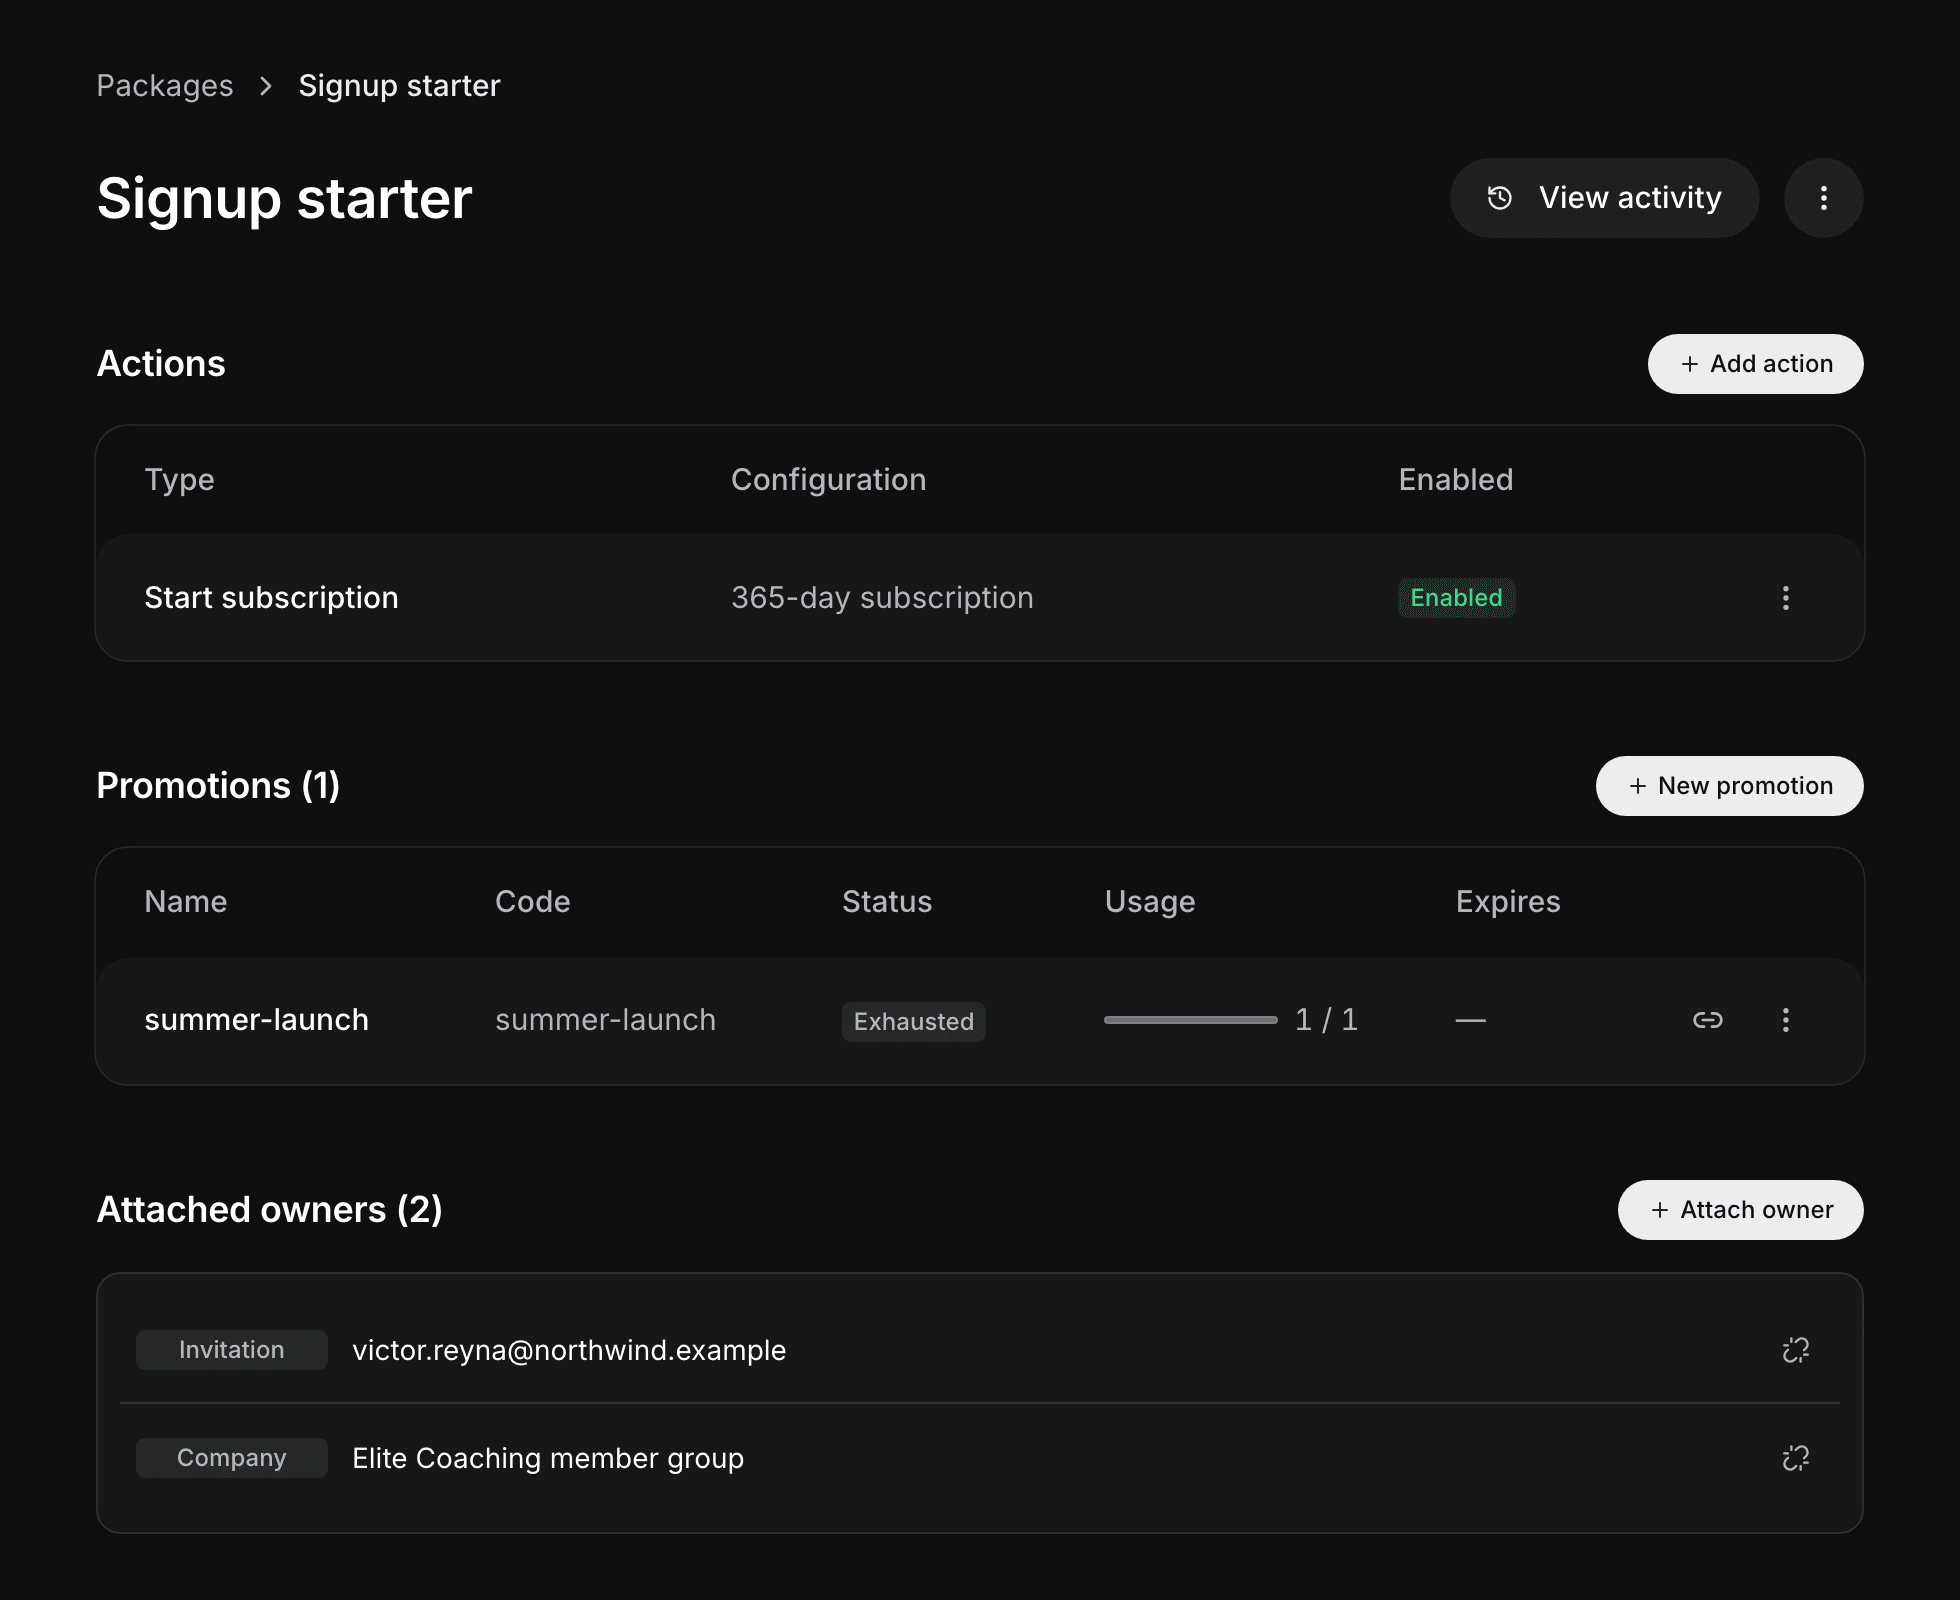
Task: Click the dash under the Expires column
Action: click(1470, 1020)
